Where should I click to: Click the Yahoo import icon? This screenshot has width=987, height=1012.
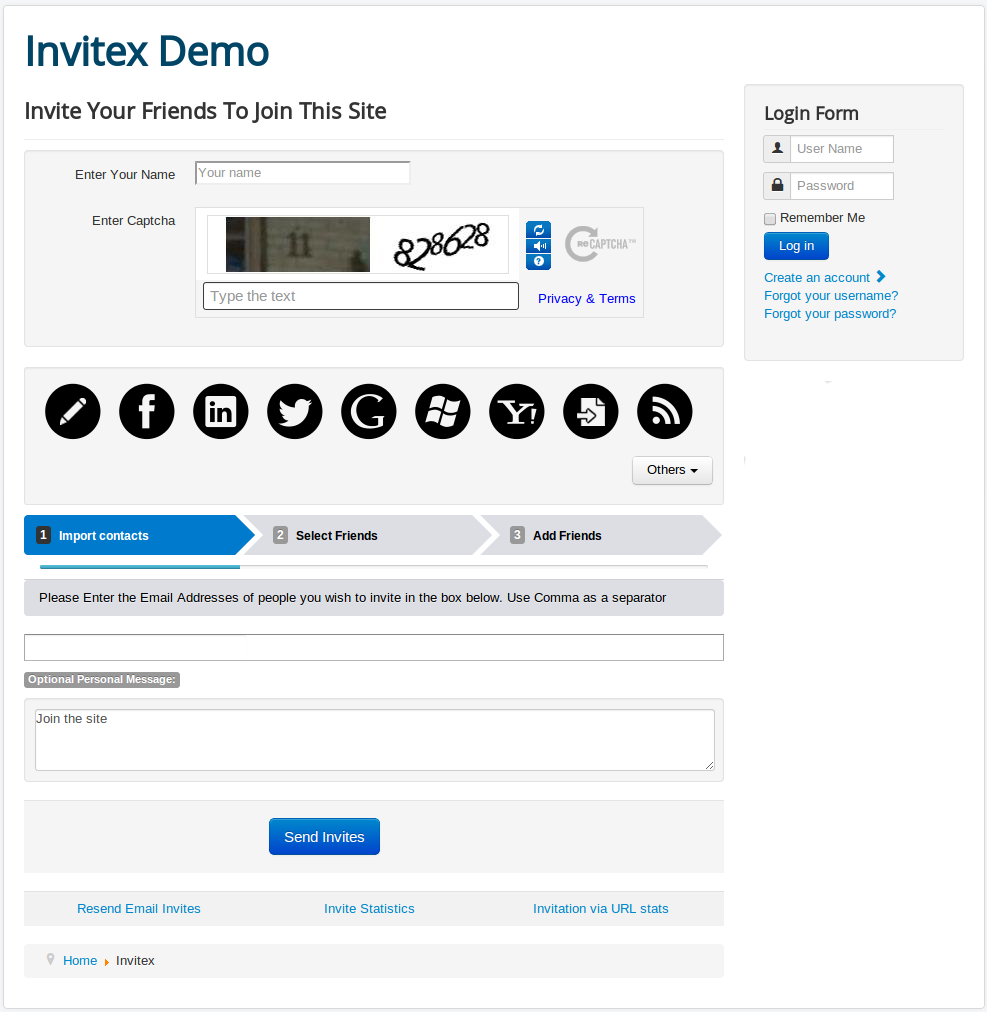click(517, 411)
